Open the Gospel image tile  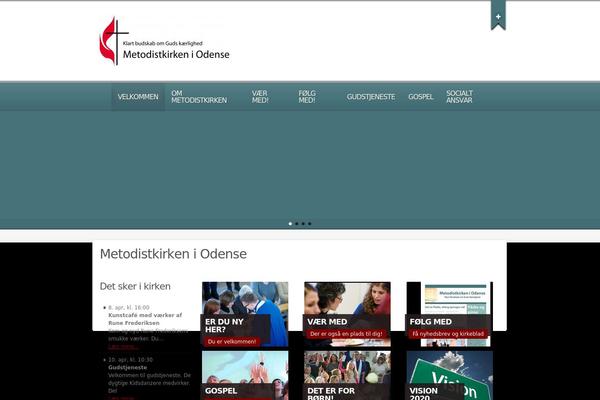(245, 376)
